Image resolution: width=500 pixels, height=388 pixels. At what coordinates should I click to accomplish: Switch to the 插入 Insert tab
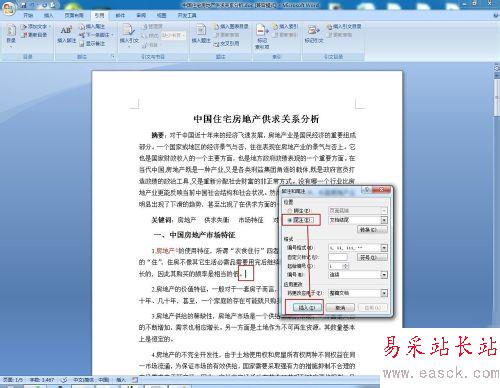point(48,15)
